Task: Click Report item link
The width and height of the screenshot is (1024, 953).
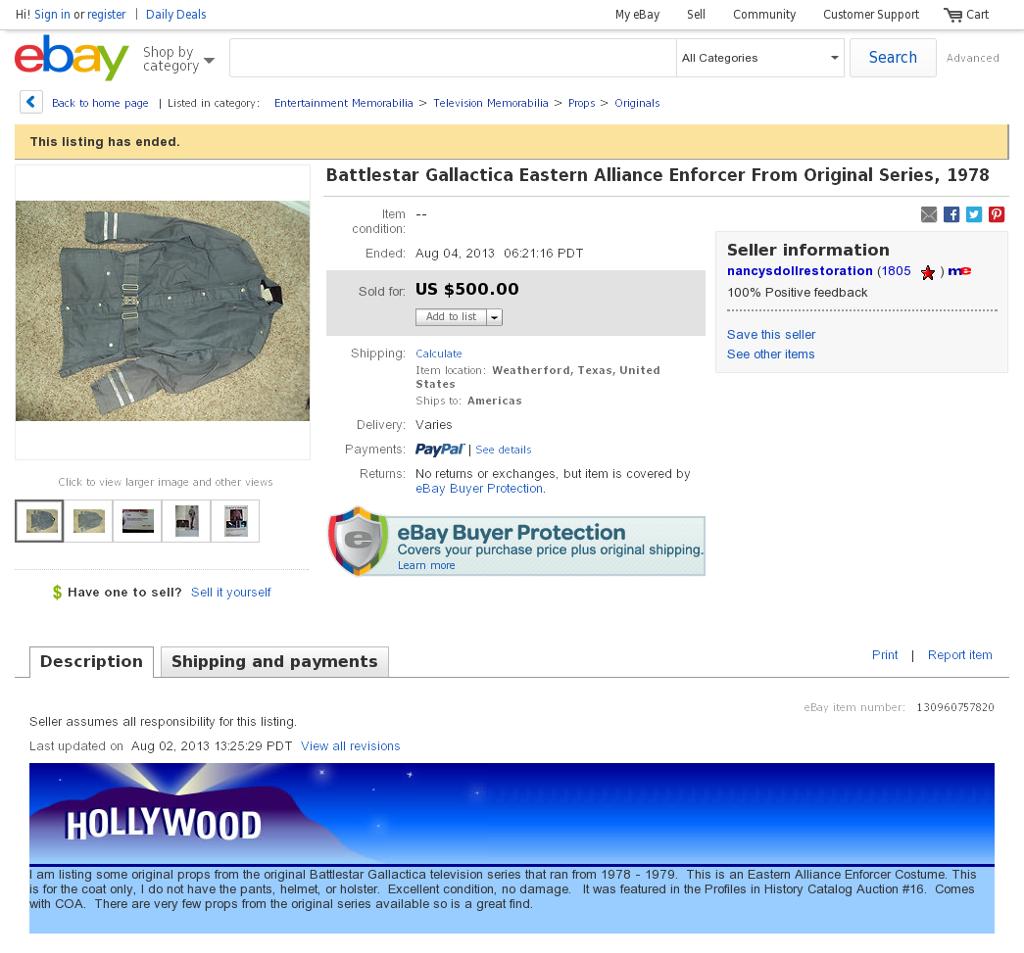Action: point(960,654)
